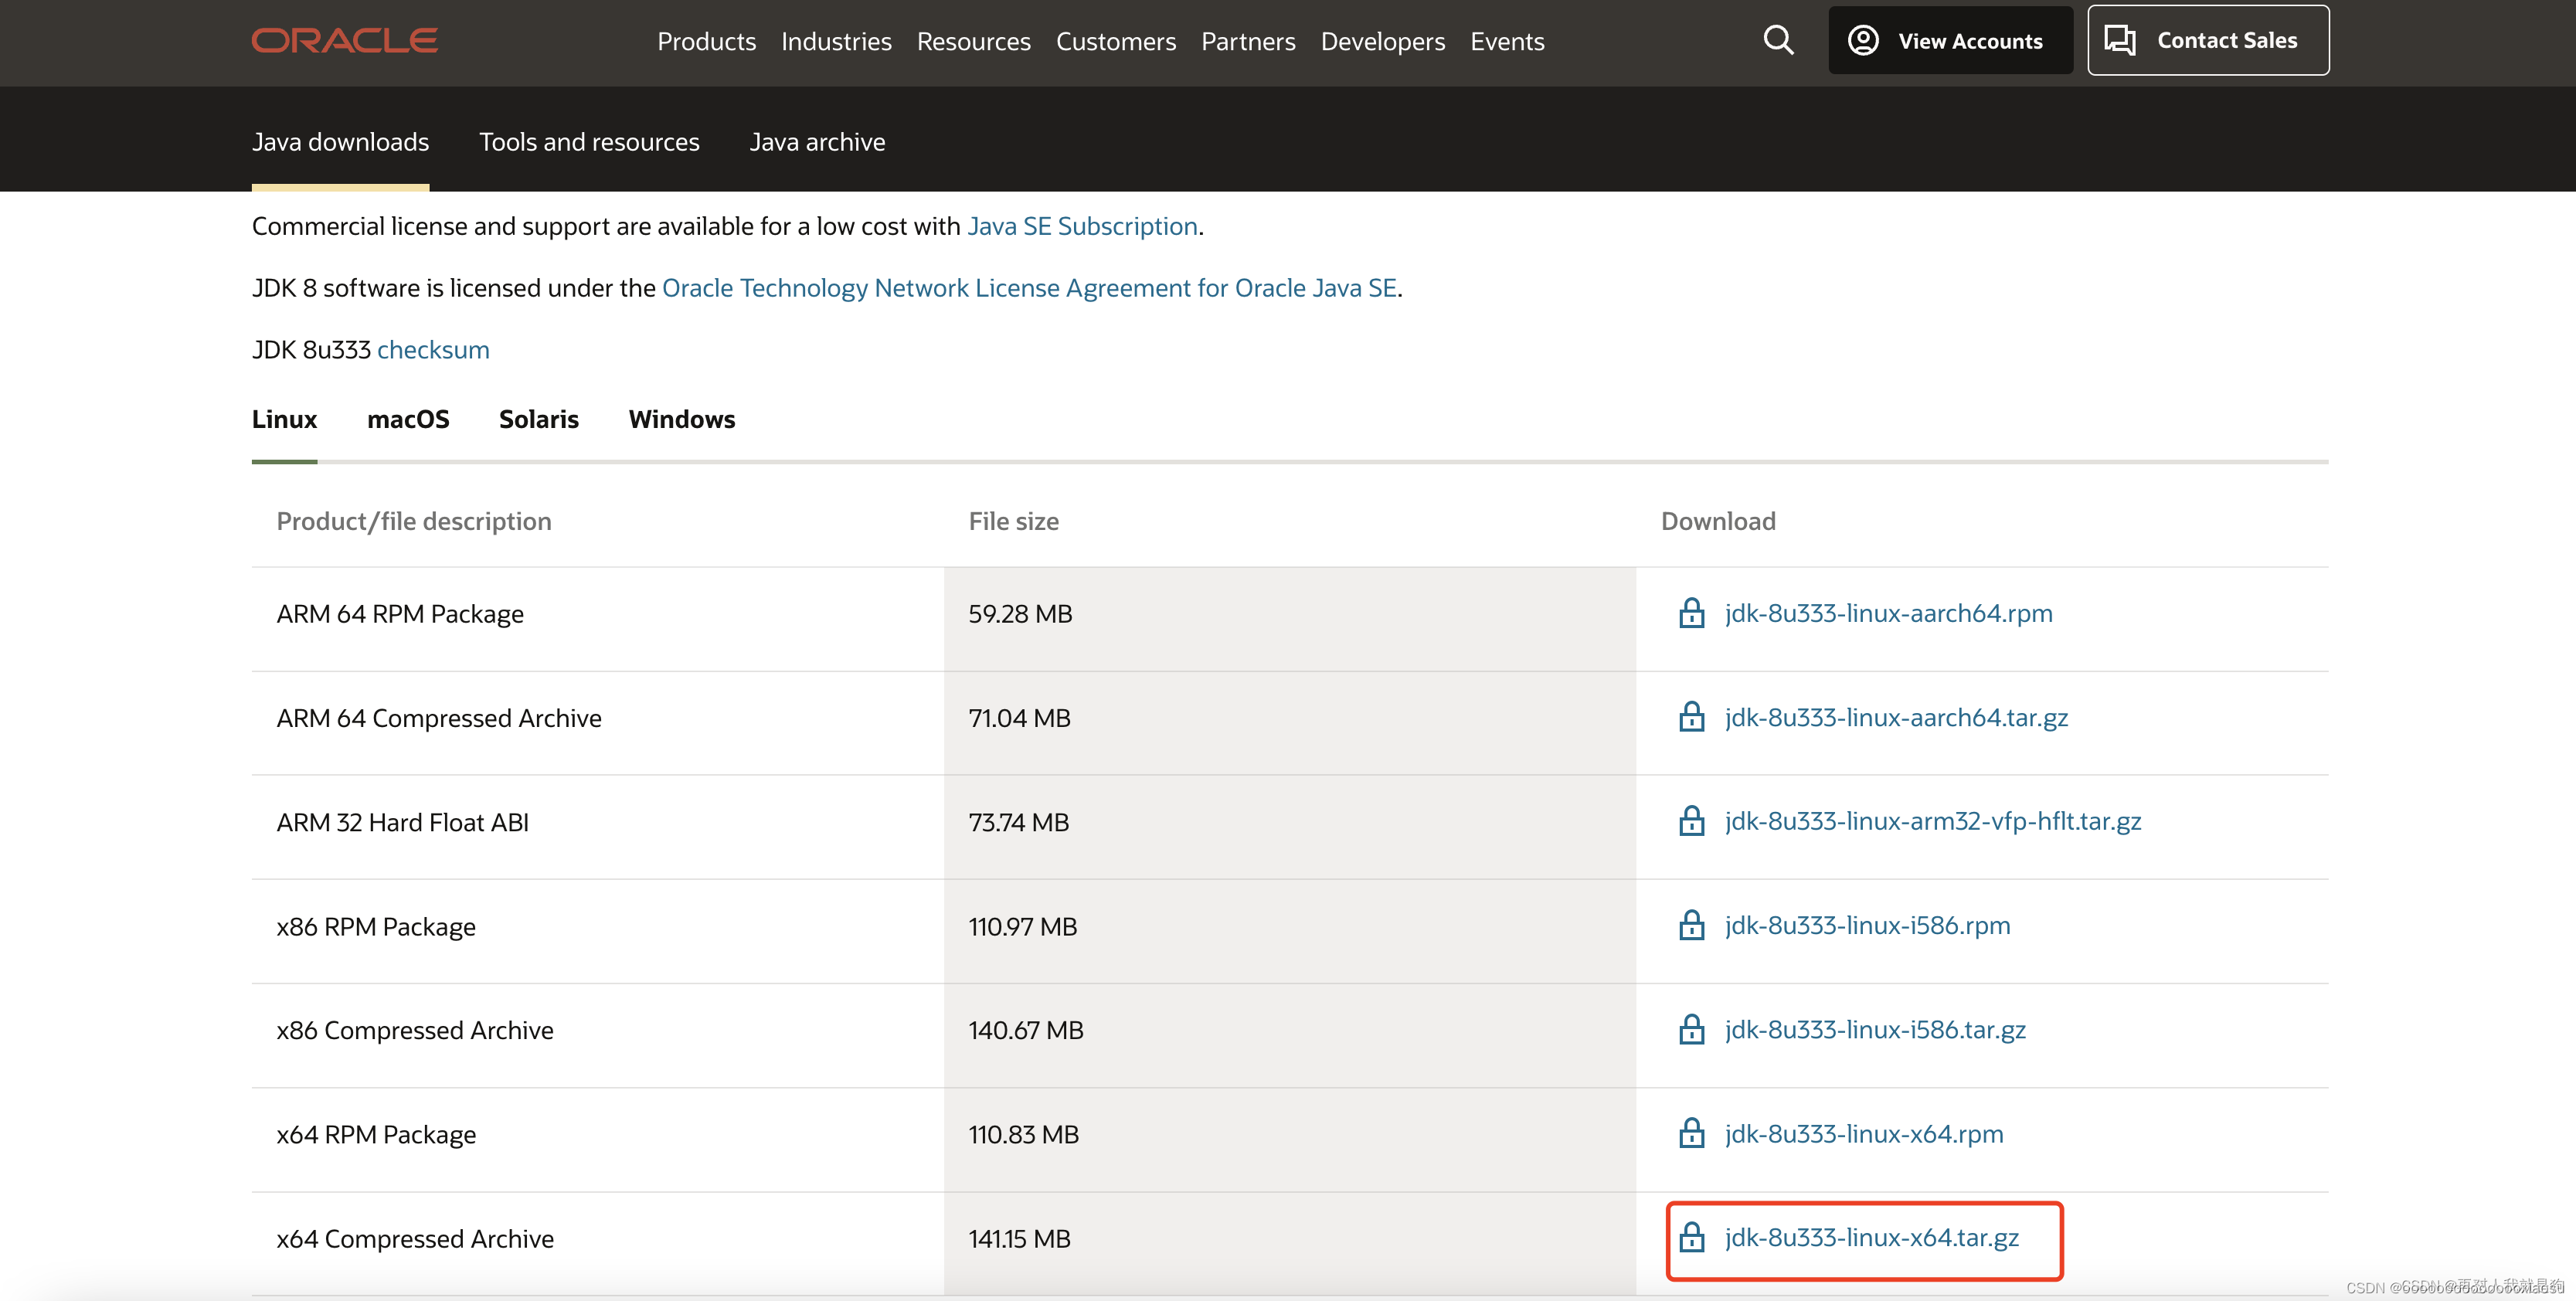Screen dimensions: 2576x1301
Task: Click lock icon beside jdk-8u333-linux-x64.tar.gz
Action: (x=1691, y=1237)
